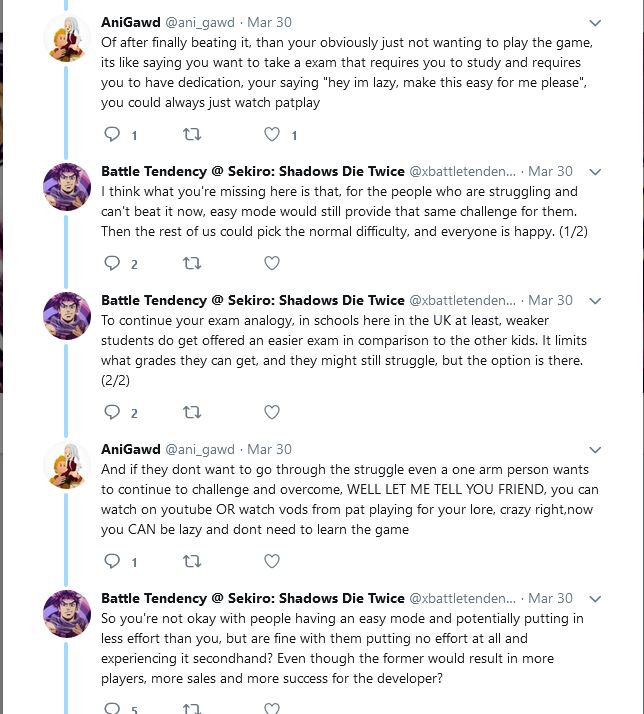The height and width of the screenshot is (714, 644).
Task: Like the (2/2) UK exam tweet
Action: (x=272, y=412)
